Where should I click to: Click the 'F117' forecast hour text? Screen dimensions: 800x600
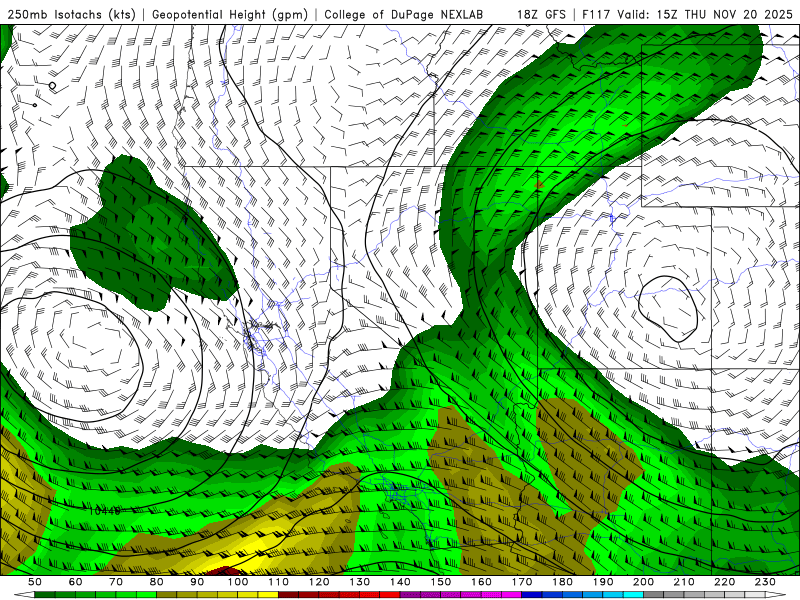pos(597,15)
